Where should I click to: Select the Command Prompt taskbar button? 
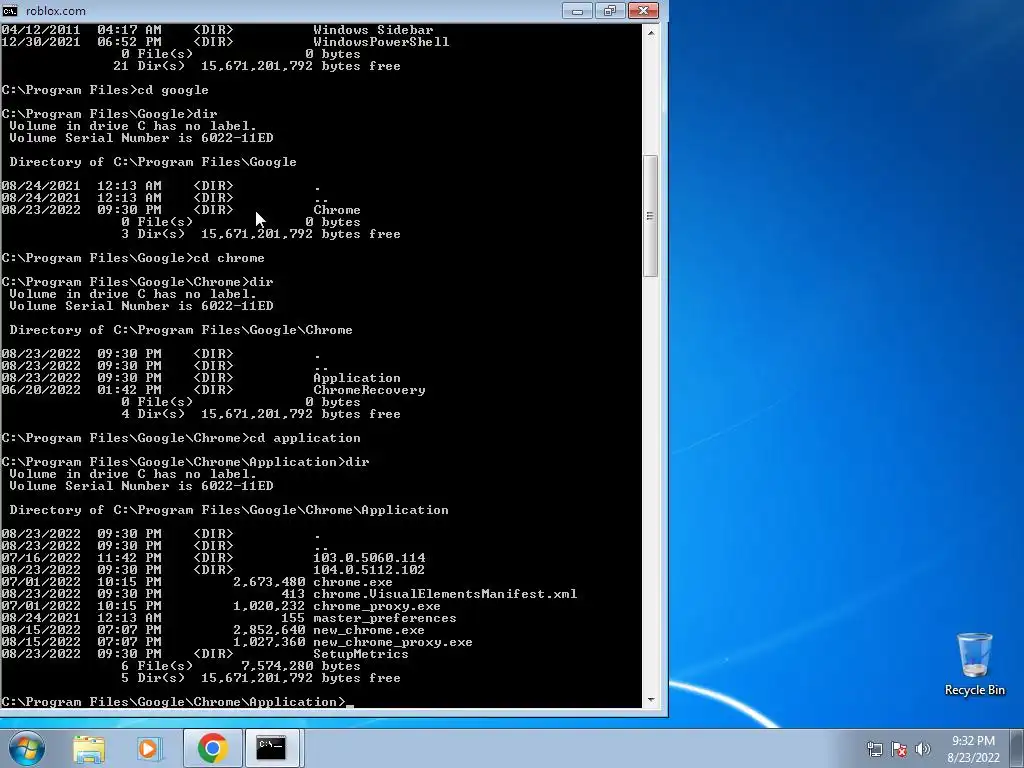click(271, 748)
